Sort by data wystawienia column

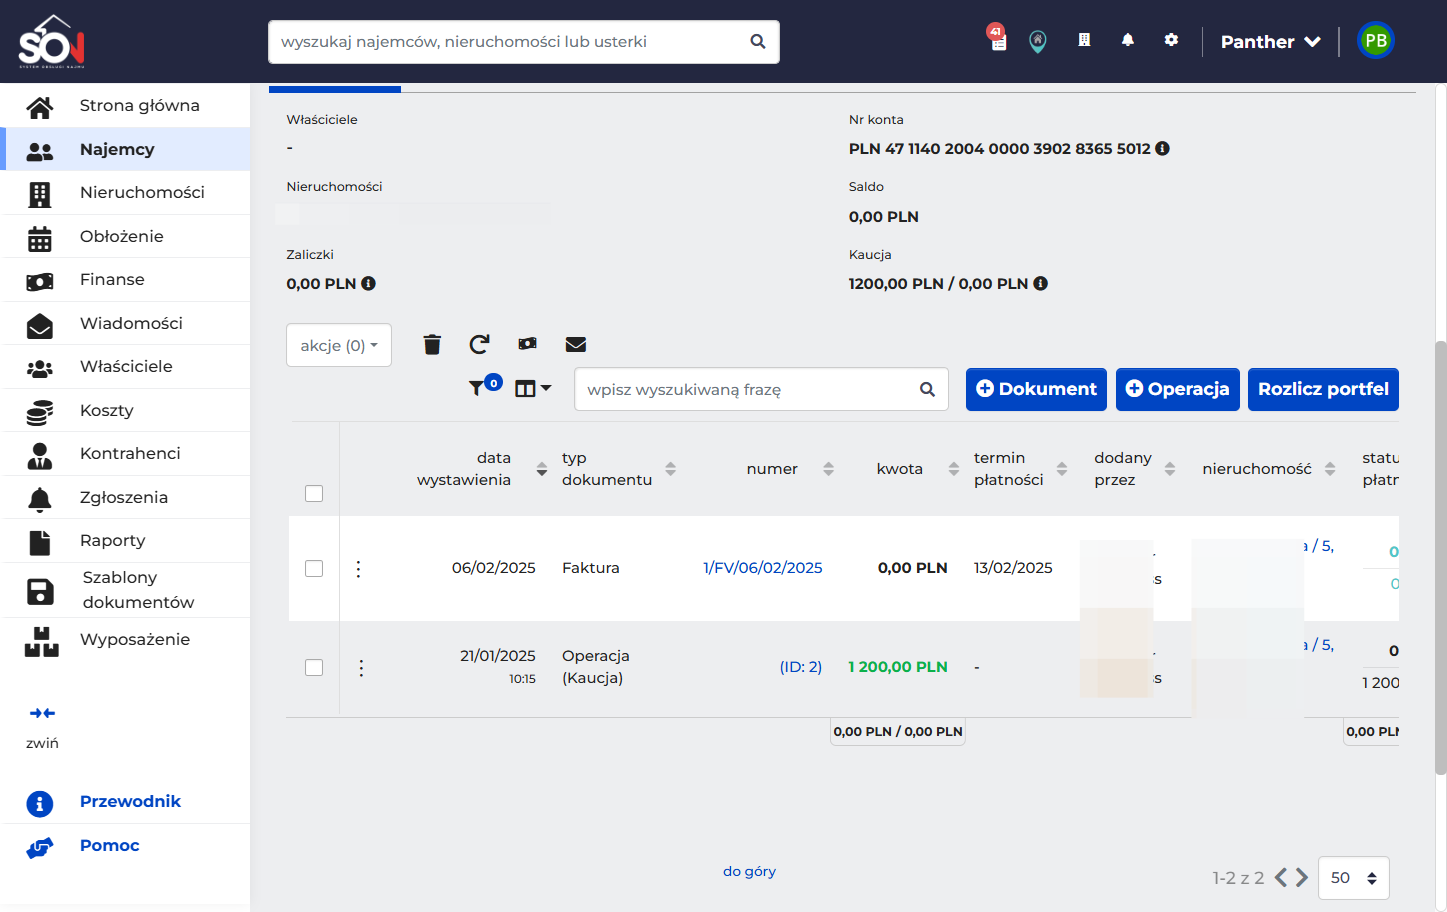pyautogui.click(x=542, y=469)
